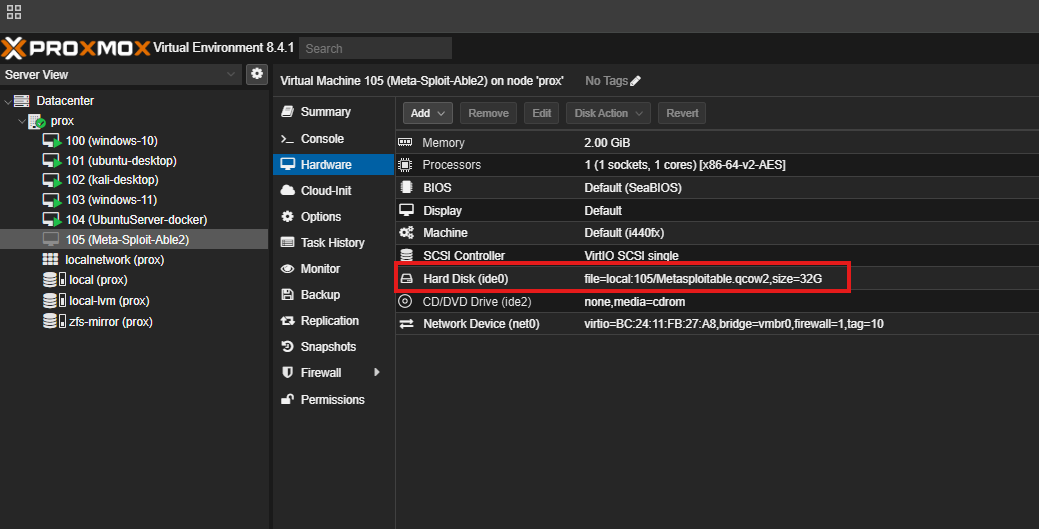Image resolution: width=1039 pixels, height=529 pixels.
Task: Click the Revert button
Action: point(682,113)
